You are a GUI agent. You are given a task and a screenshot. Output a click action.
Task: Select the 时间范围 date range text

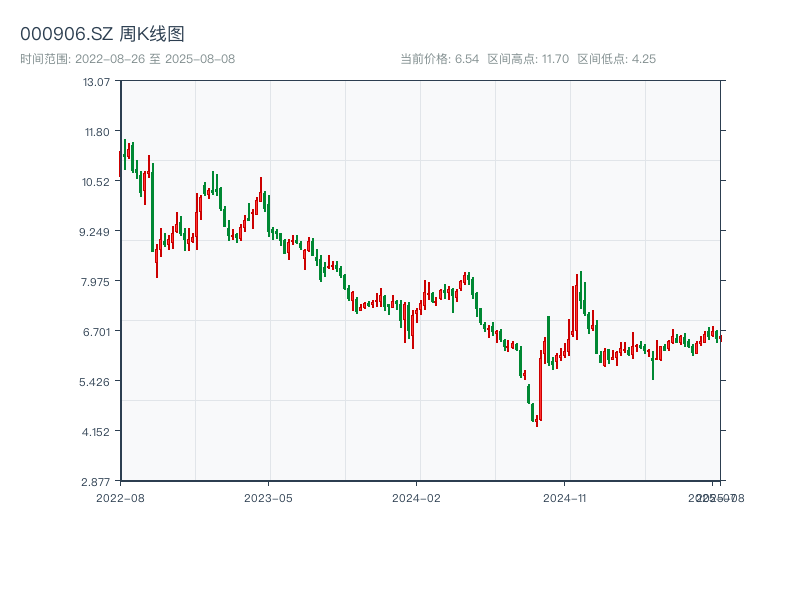127,59
